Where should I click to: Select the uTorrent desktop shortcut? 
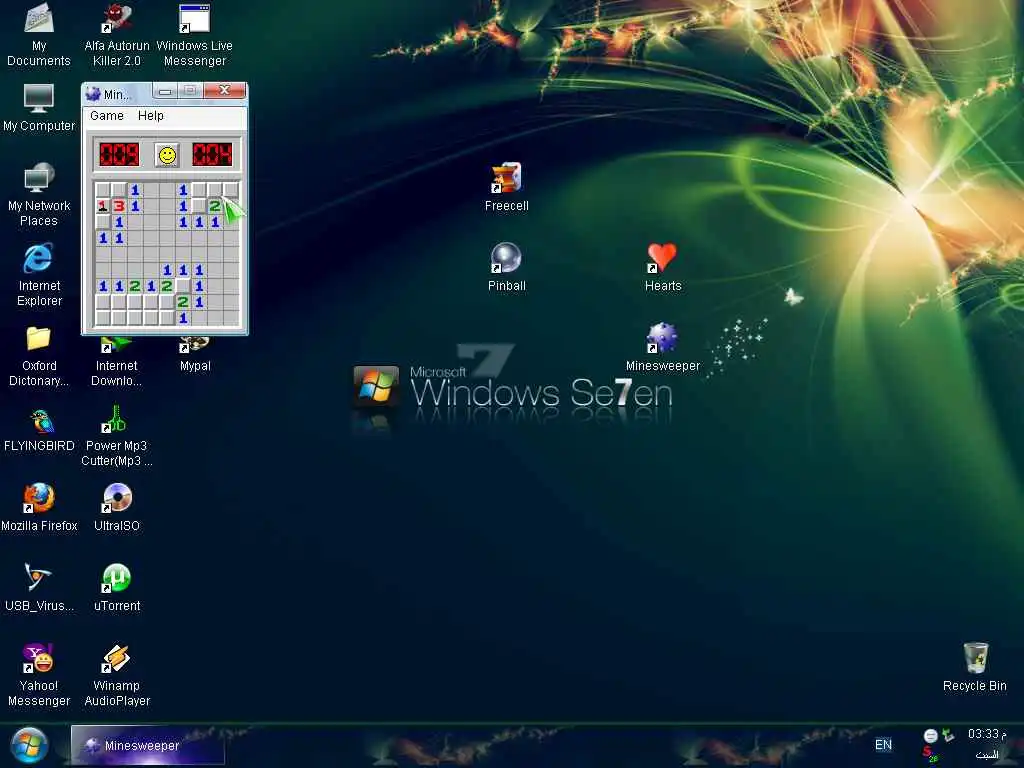(117, 587)
